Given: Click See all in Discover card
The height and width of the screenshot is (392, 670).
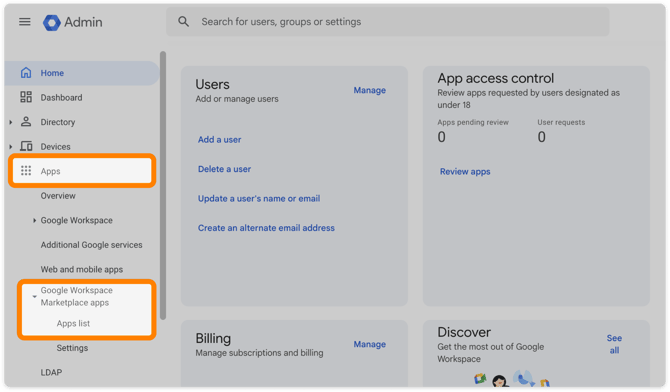Looking at the screenshot, I should coord(614,344).
